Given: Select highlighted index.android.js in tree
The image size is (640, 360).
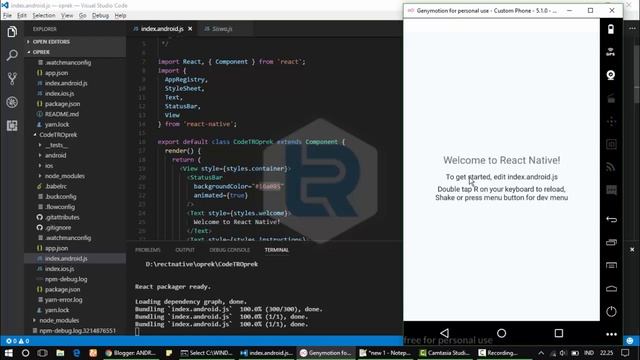Looking at the screenshot, I should 75,258.
